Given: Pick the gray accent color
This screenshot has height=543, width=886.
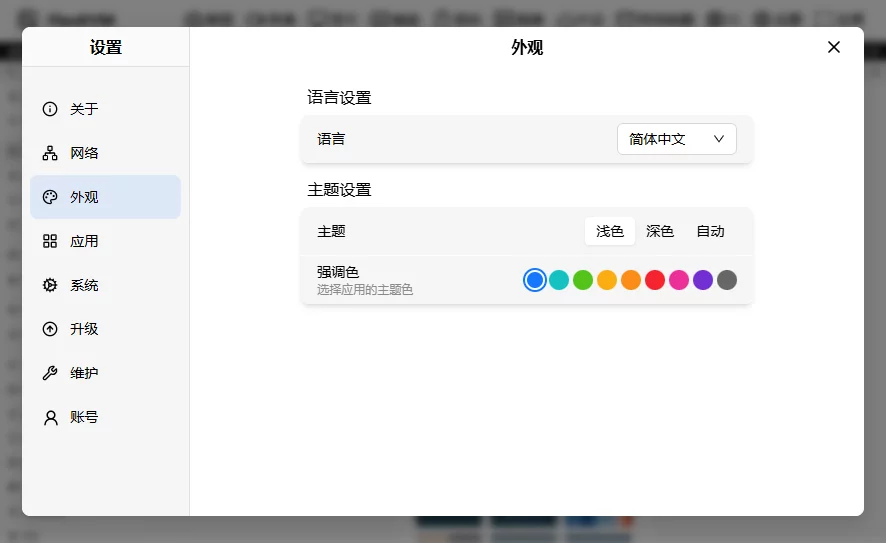Looking at the screenshot, I should [727, 280].
